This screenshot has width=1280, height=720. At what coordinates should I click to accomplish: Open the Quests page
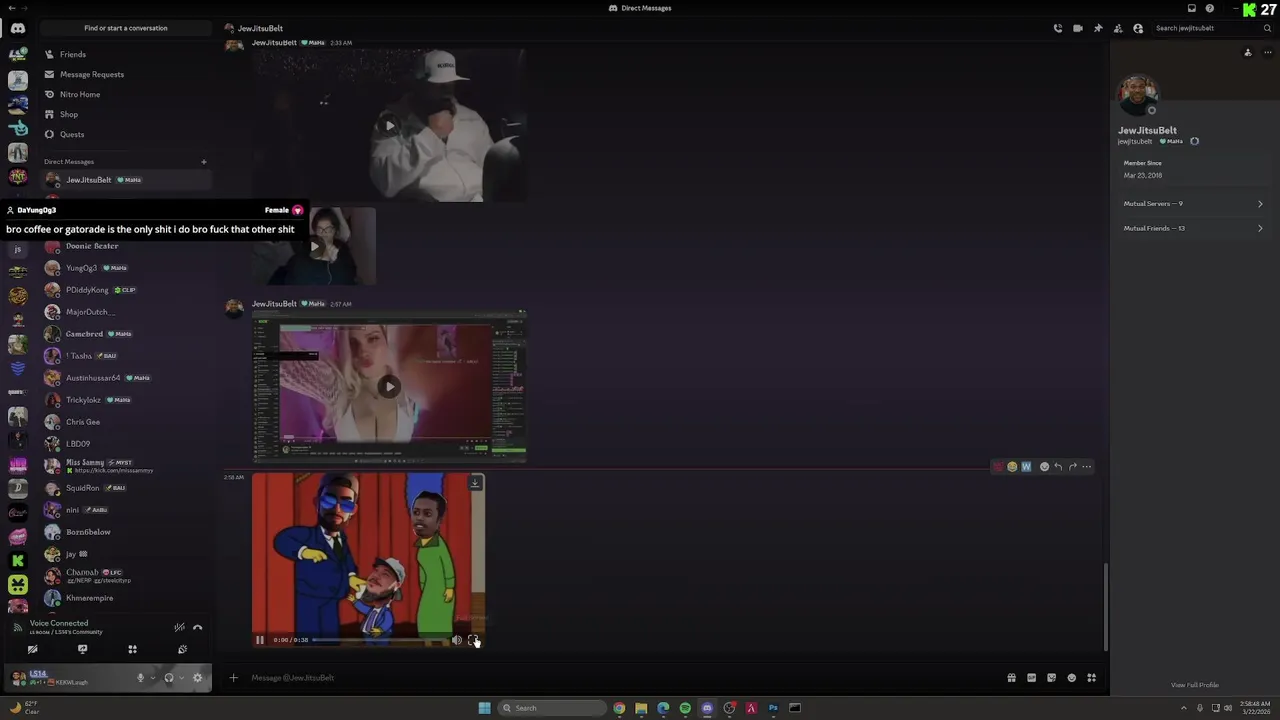click(x=126, y=134)
